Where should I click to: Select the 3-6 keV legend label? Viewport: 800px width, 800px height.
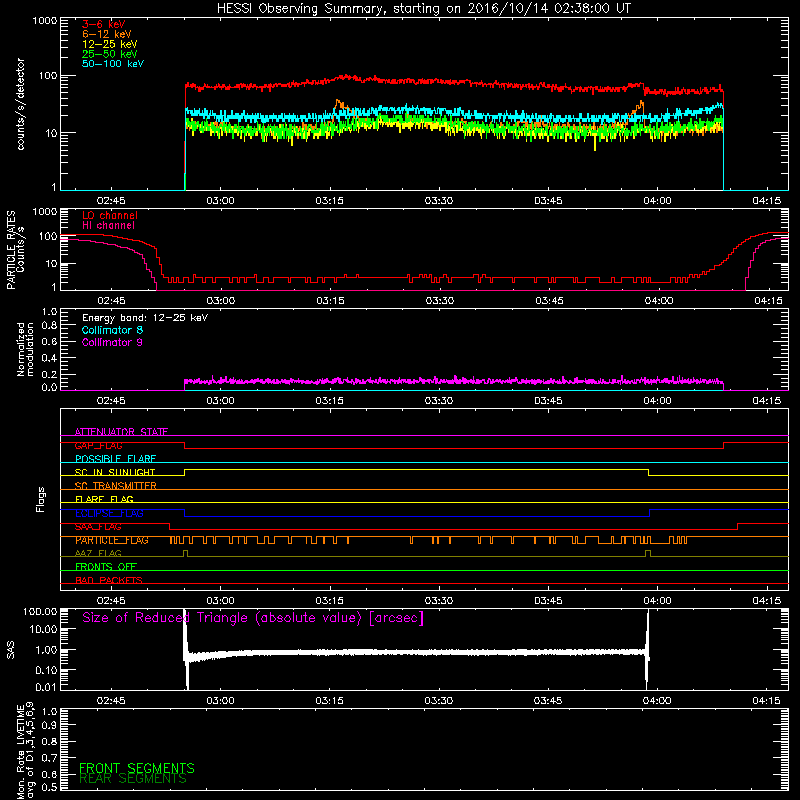click(104, 24)
